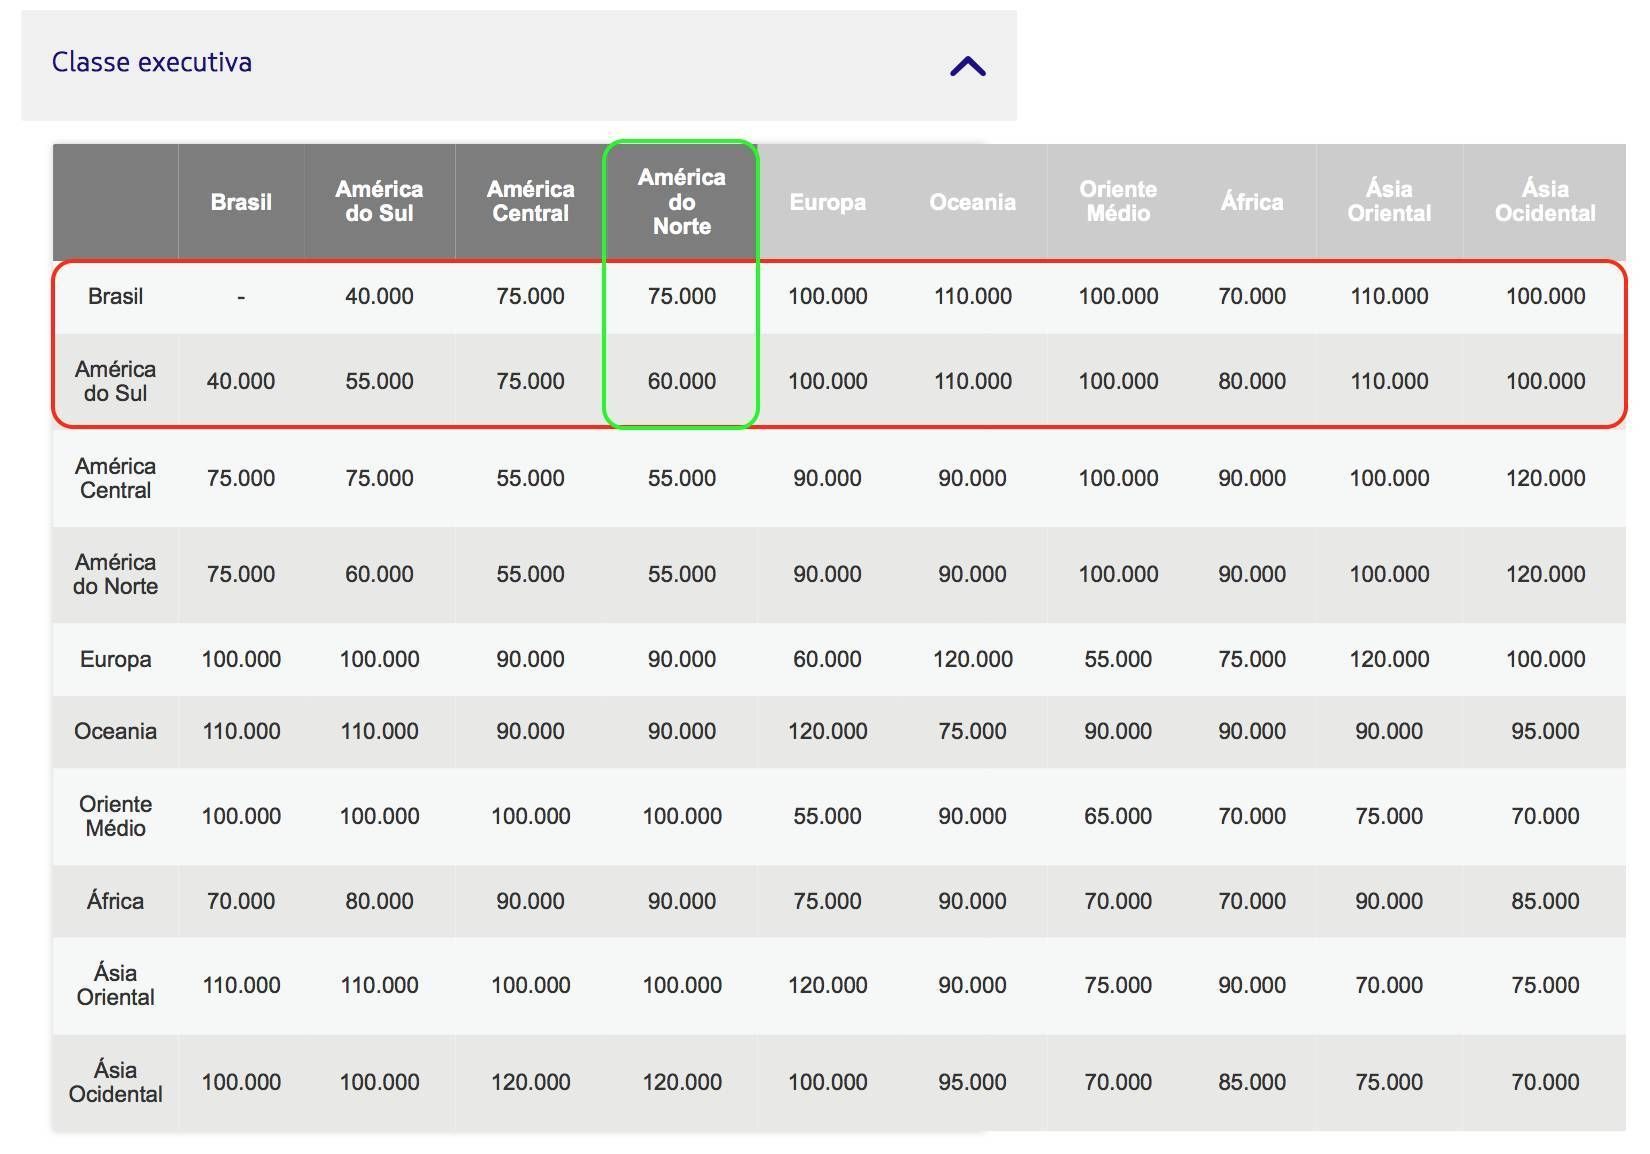Select 95.000 in Oceania row, Ásia Ocidental column
This screenshot has height=1154, width=1650.
click(1545, 731)
